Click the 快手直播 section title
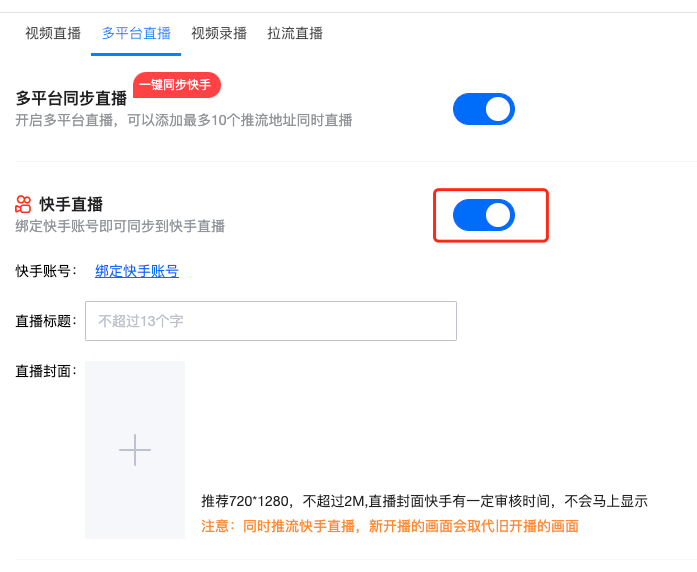Image resolution: width=697 pixels, height=572 pixels. pos(71,204)
